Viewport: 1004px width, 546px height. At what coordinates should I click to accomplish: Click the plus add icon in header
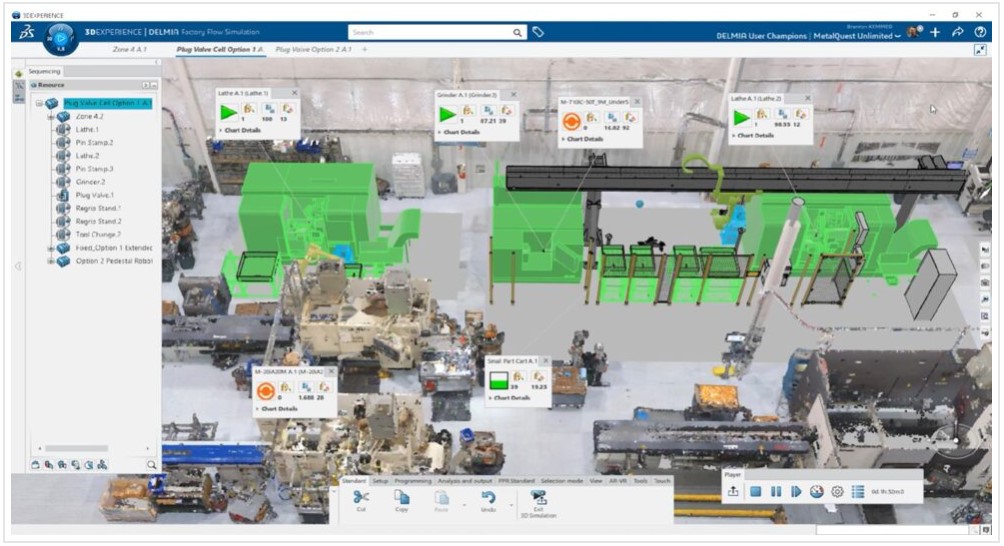point(935,32)
